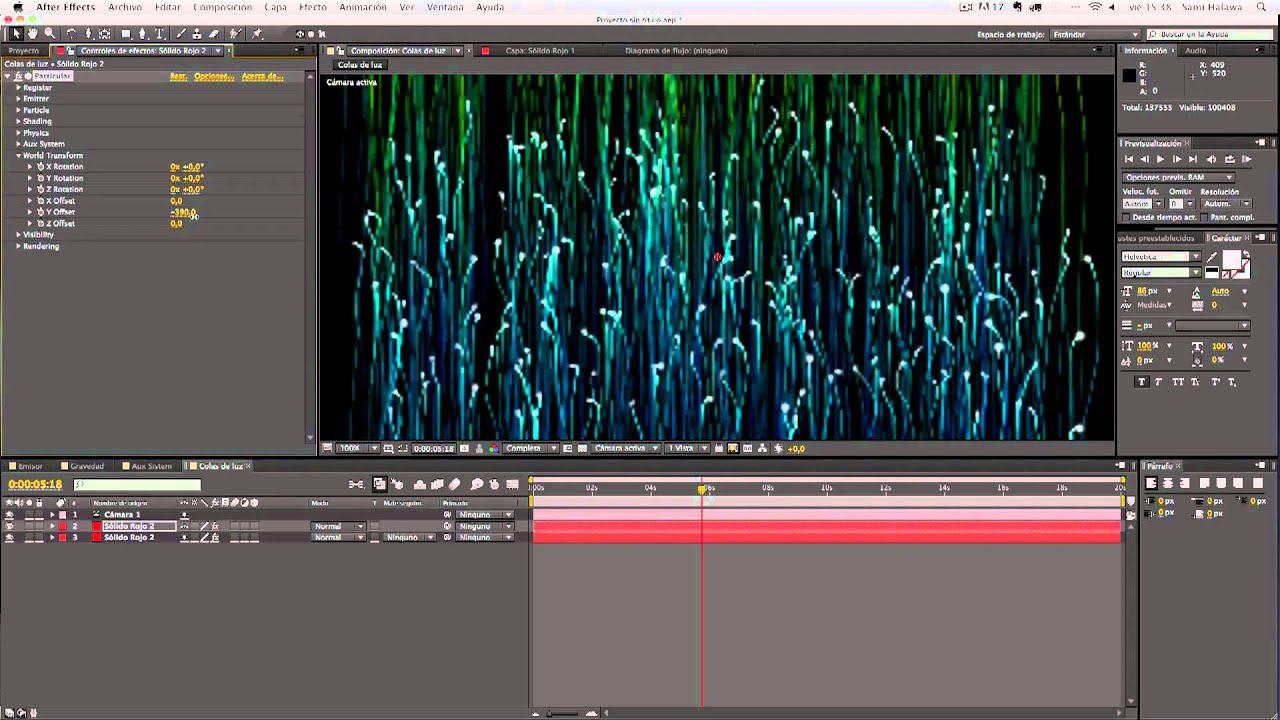Click the timeline zoom slider at bottom
This screenshot has height=720, width=1280.
point(563,713)
